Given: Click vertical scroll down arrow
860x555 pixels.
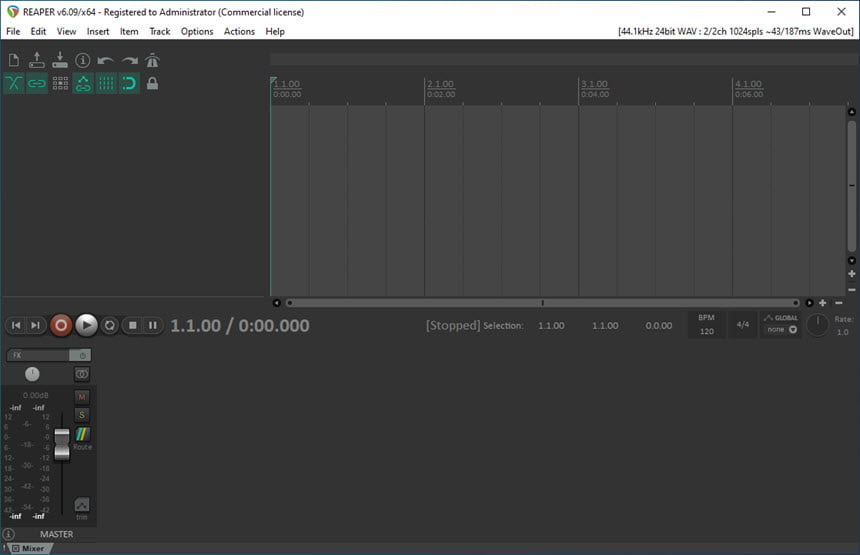Looking at the screenshot, I should pyautogui.click(x=852, y=260).
